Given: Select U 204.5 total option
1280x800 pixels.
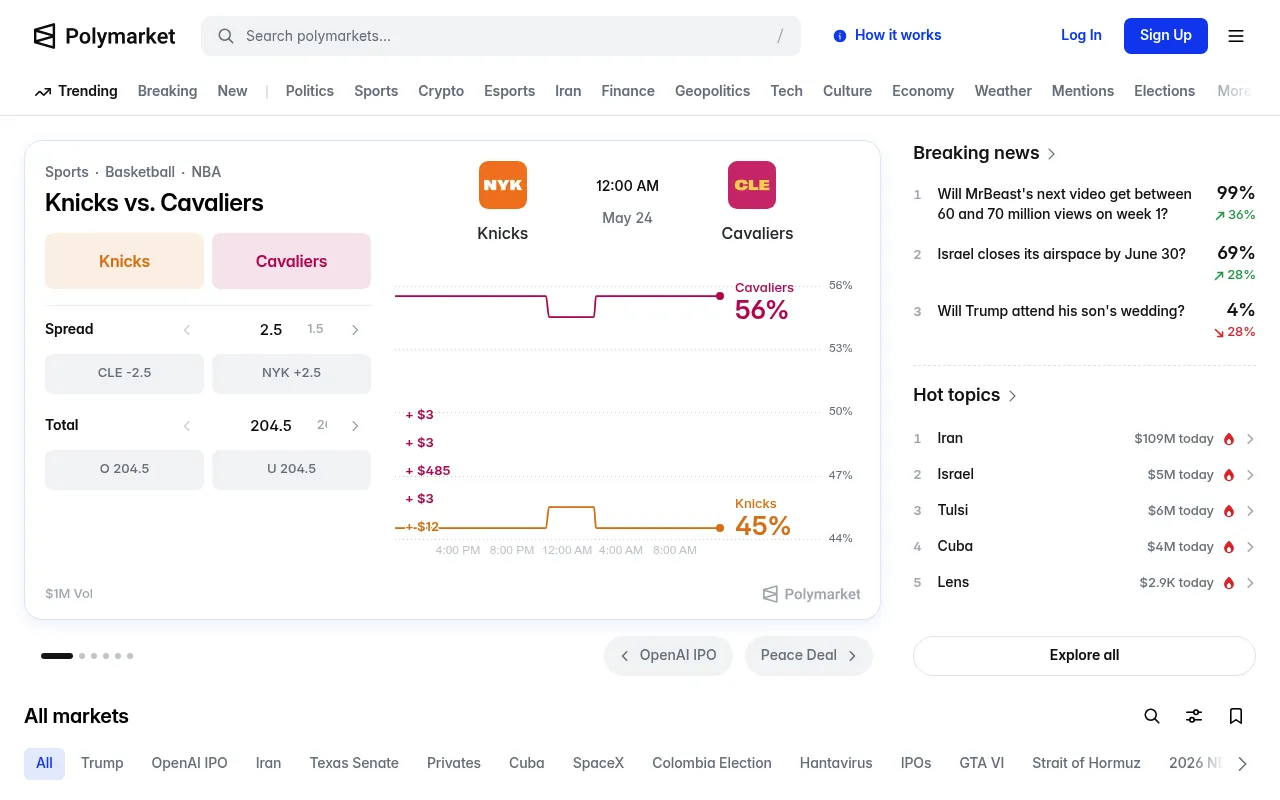Looking at the screenshot, I should pos(291,469).
